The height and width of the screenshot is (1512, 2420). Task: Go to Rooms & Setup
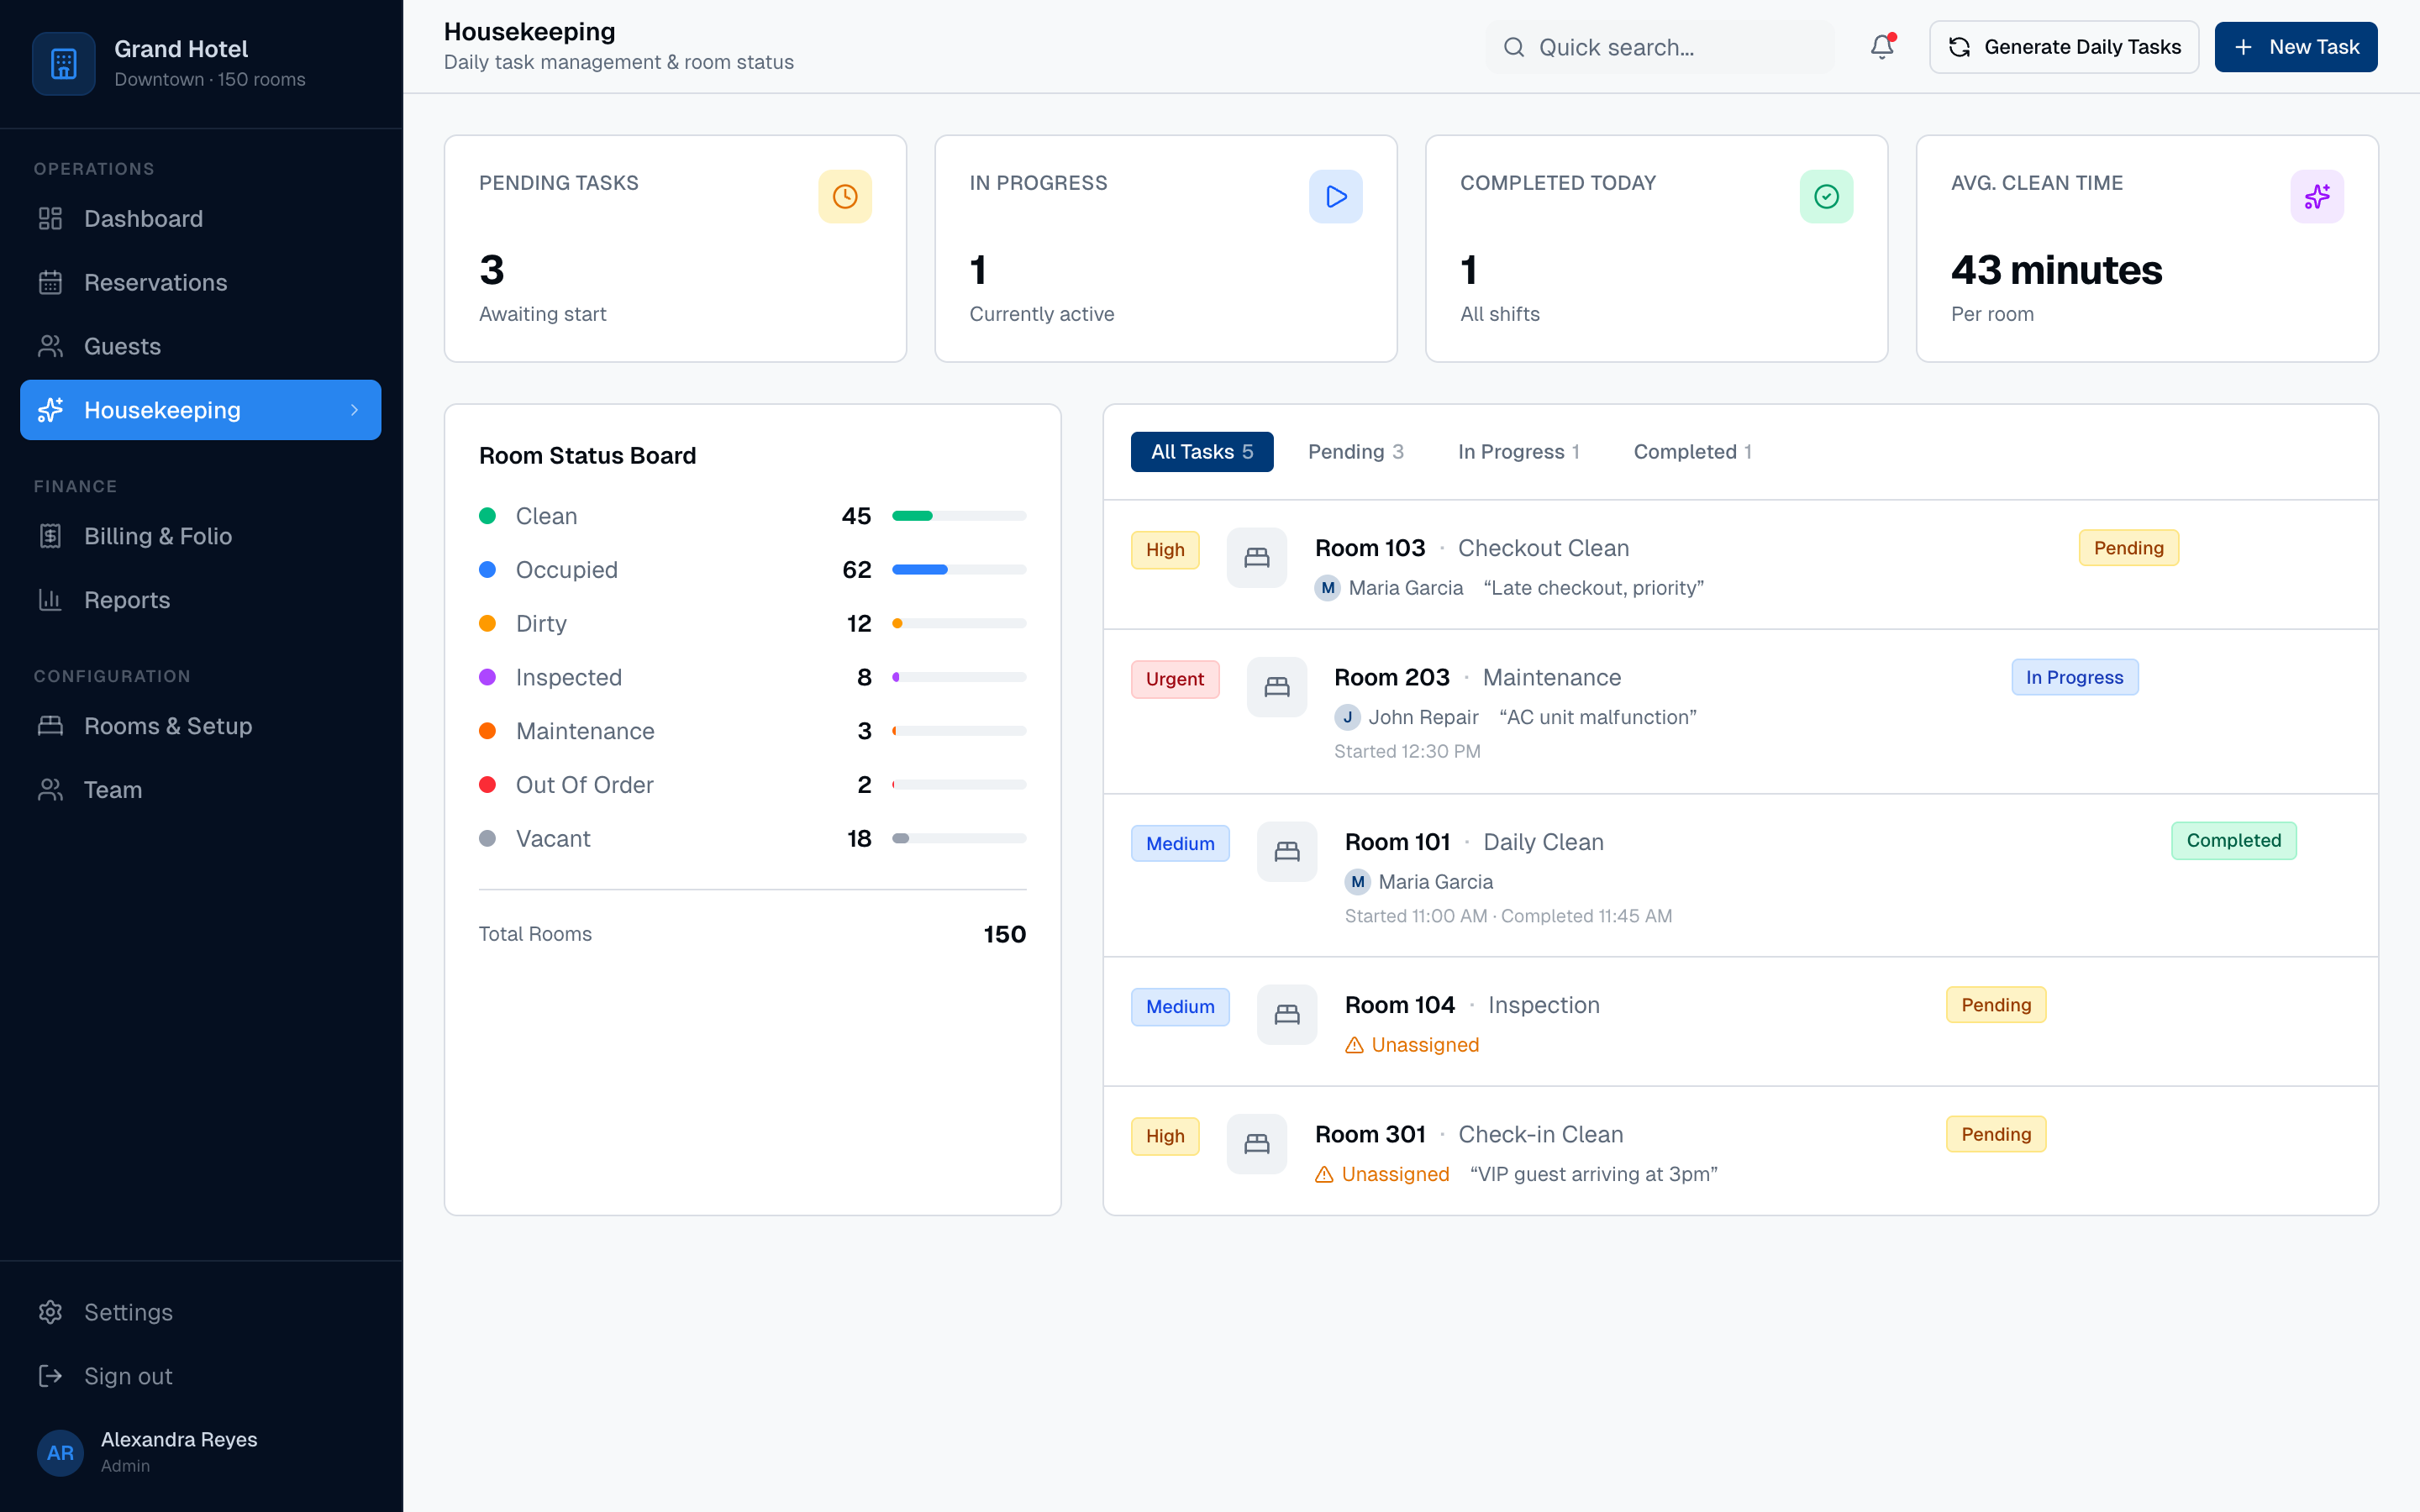click(200, 726)
